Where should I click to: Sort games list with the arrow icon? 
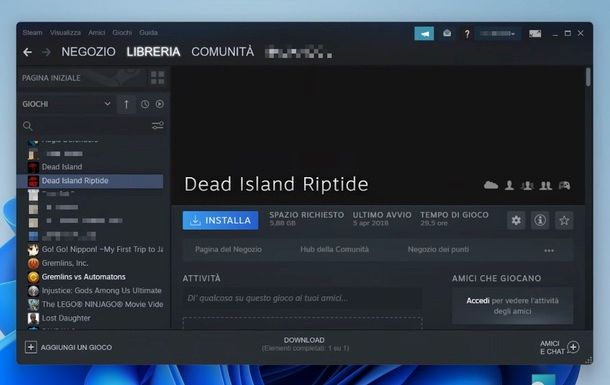126,104
